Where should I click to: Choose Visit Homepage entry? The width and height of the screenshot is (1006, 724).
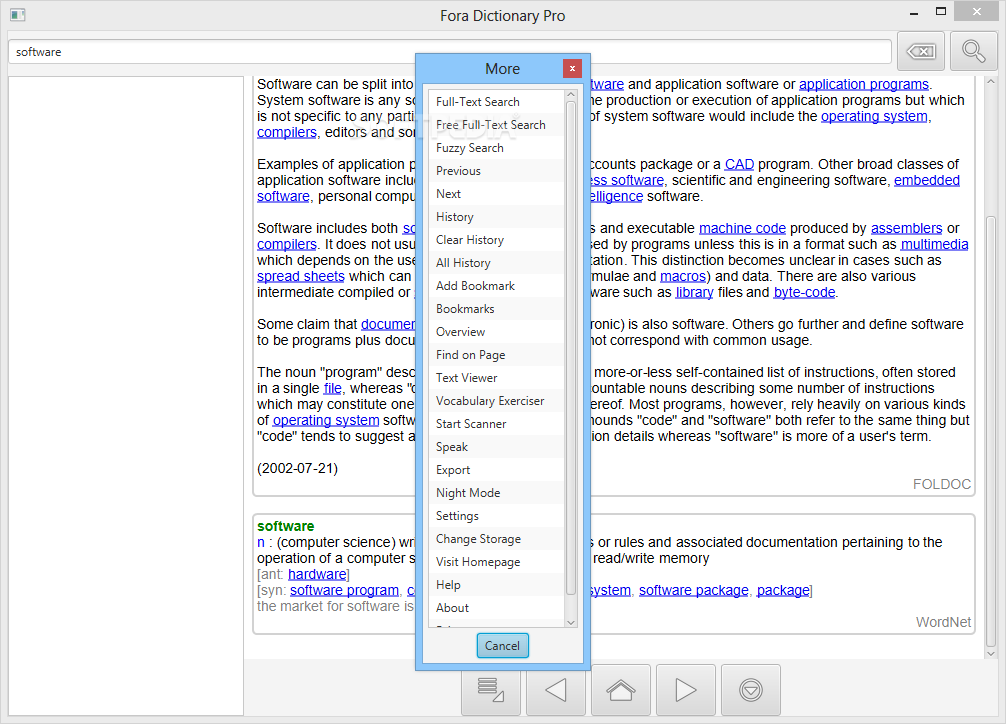(x=496, y=562)
